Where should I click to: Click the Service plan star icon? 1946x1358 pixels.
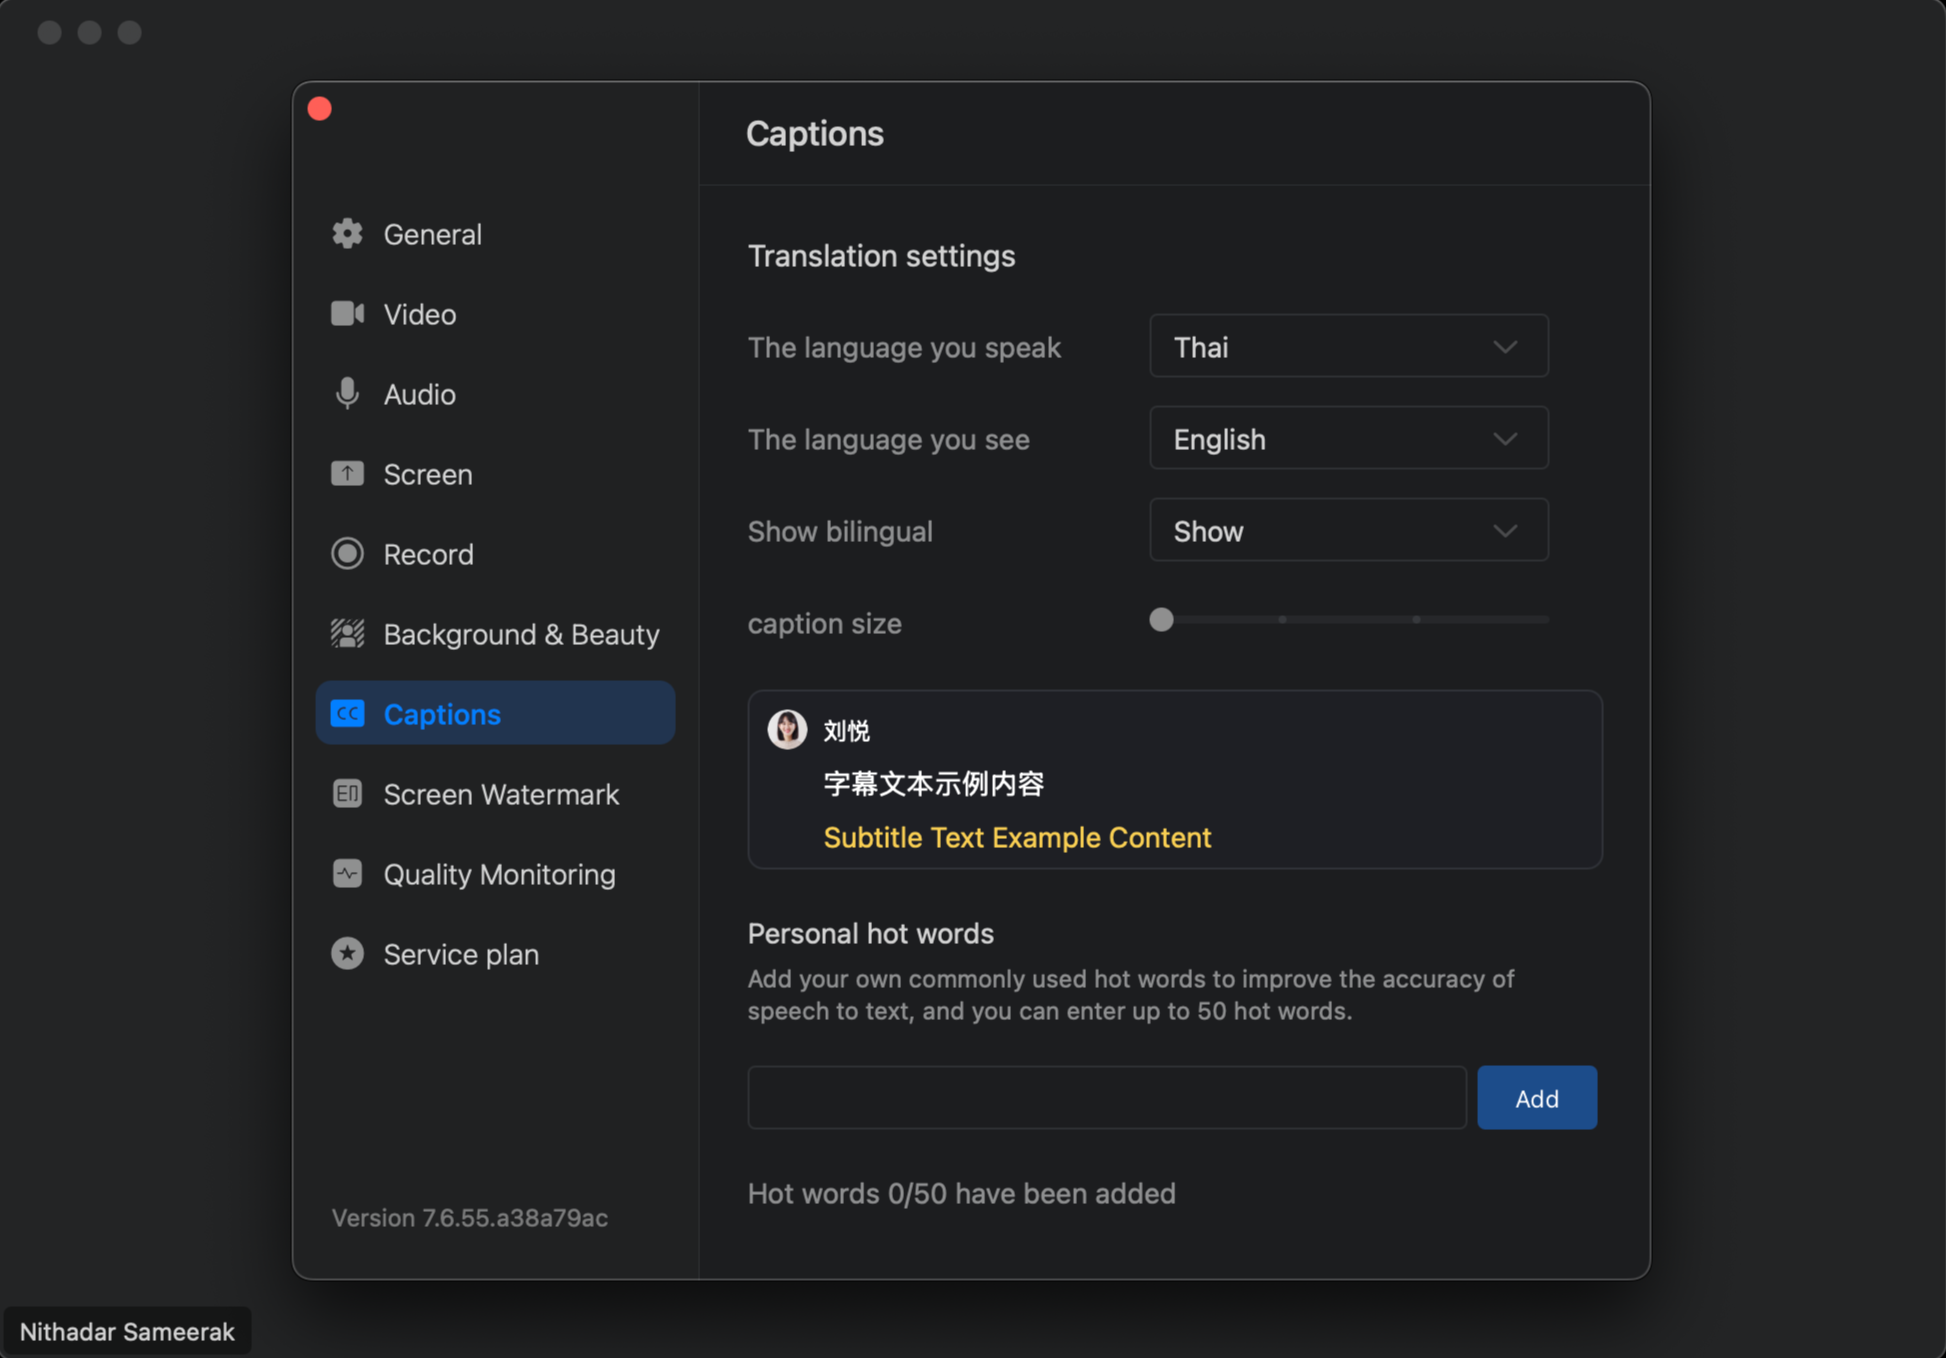pyautogui.click(x=347, y=954)
